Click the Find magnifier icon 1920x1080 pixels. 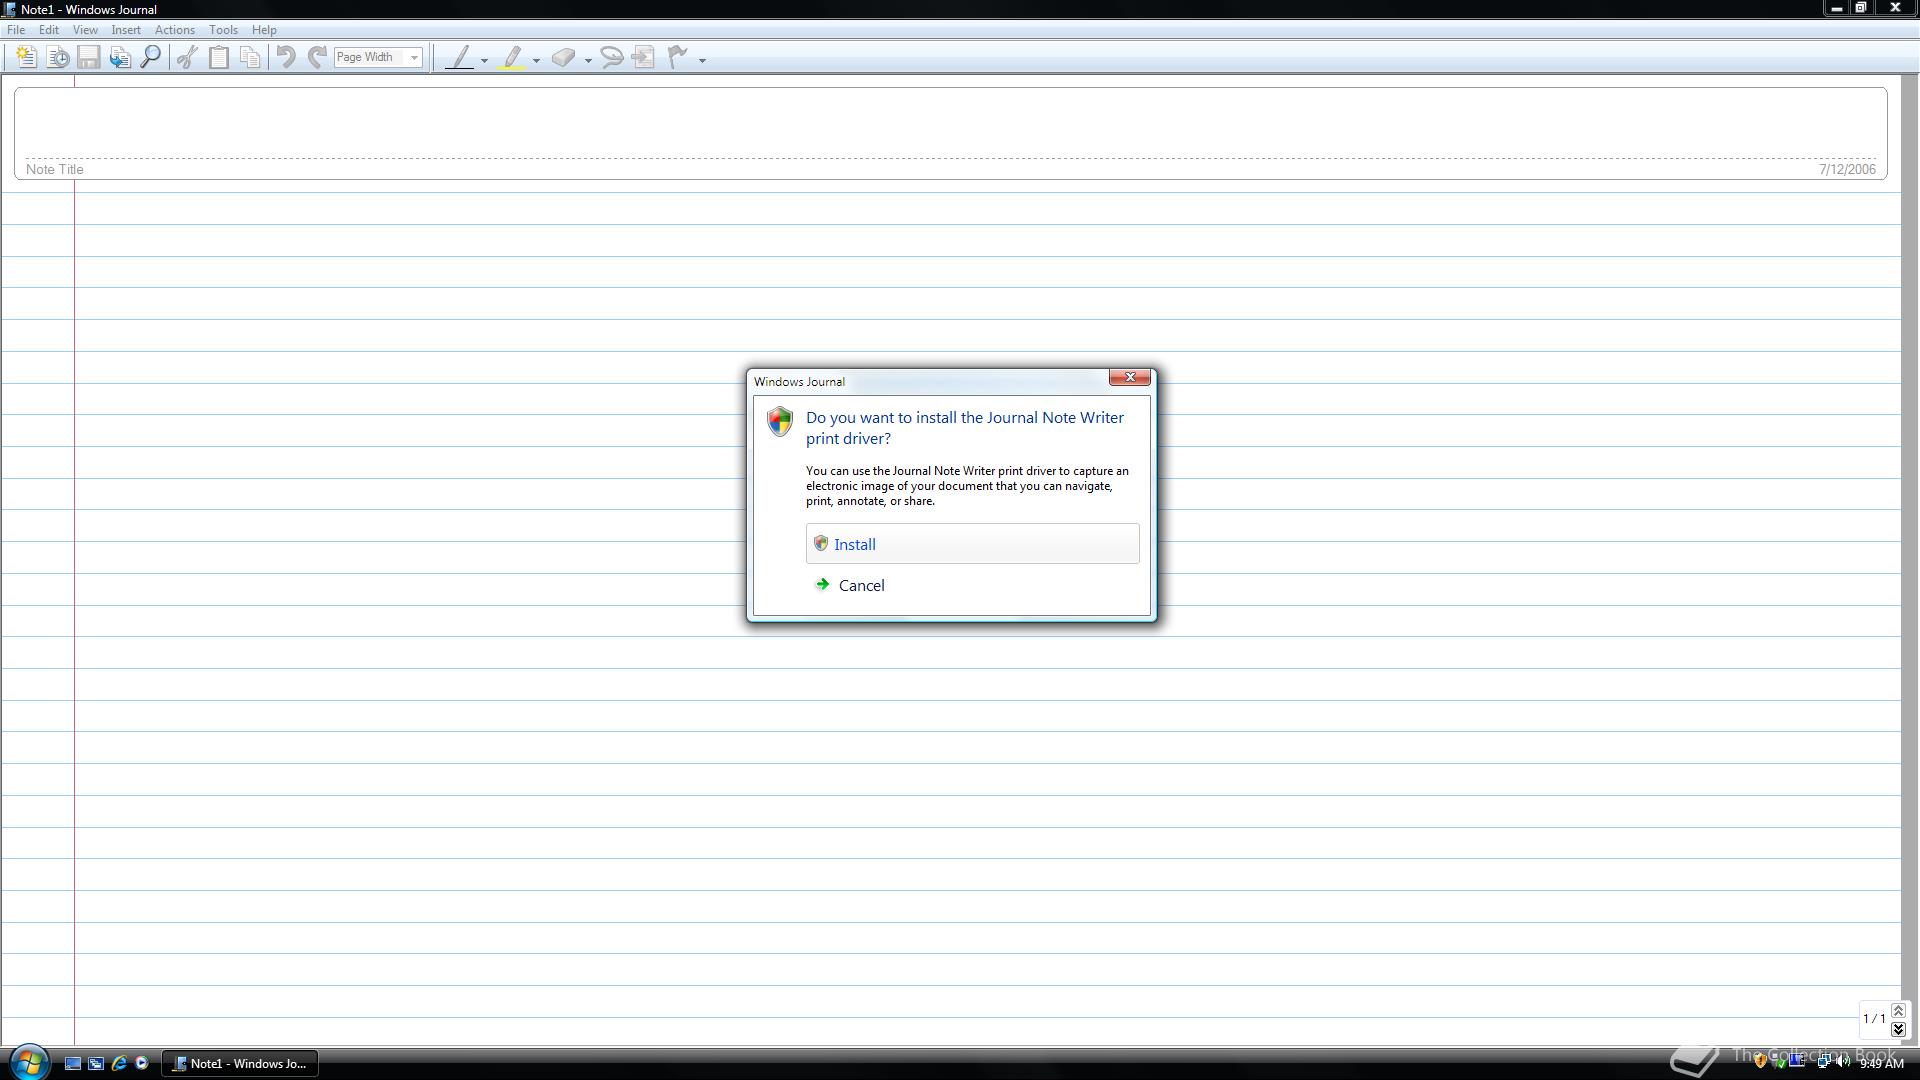point(151,57)
